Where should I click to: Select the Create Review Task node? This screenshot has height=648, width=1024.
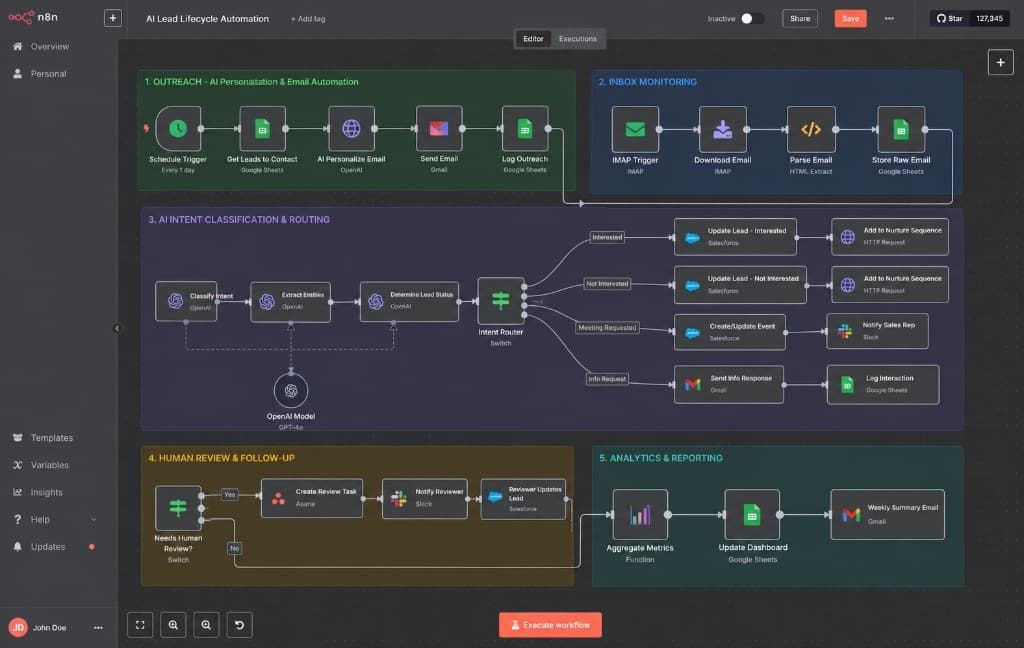click(312, 498)
